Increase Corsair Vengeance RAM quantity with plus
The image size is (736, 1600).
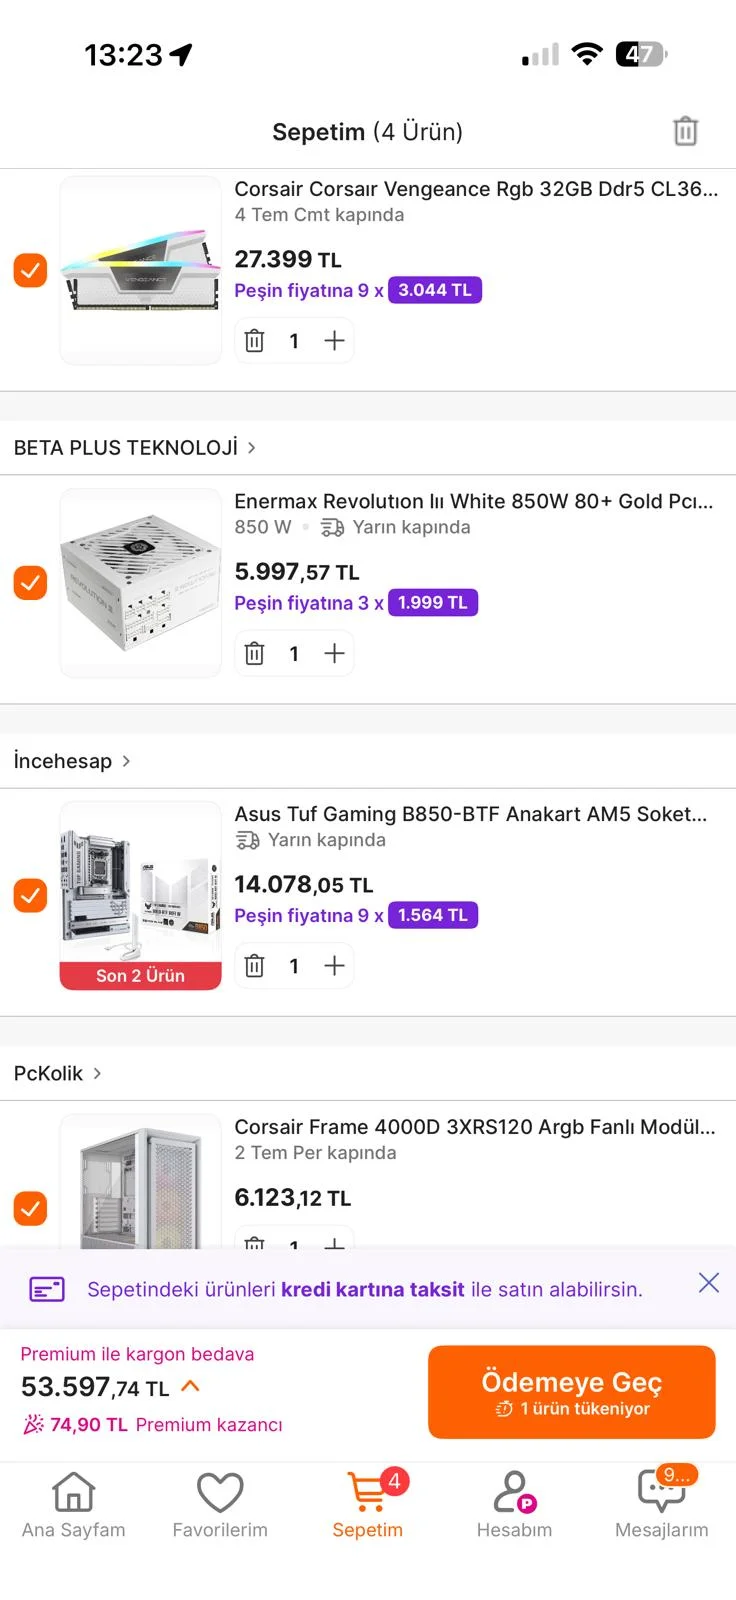pyautogui.click(x=334, y=341)
